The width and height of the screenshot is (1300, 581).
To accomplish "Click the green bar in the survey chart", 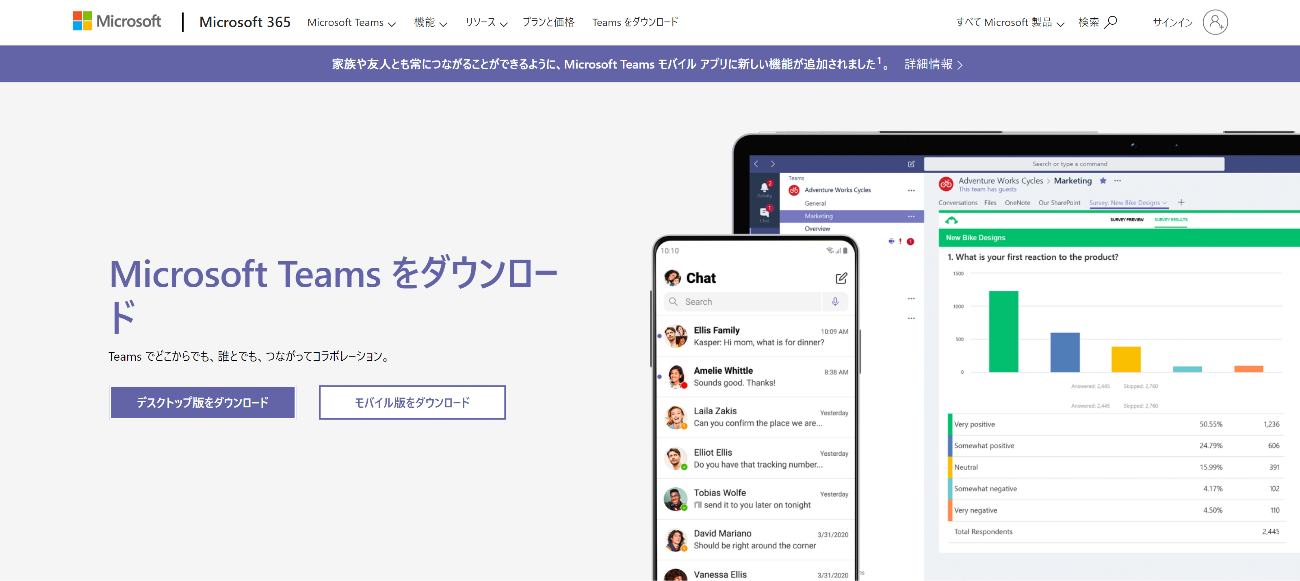I will point(1003,331).
